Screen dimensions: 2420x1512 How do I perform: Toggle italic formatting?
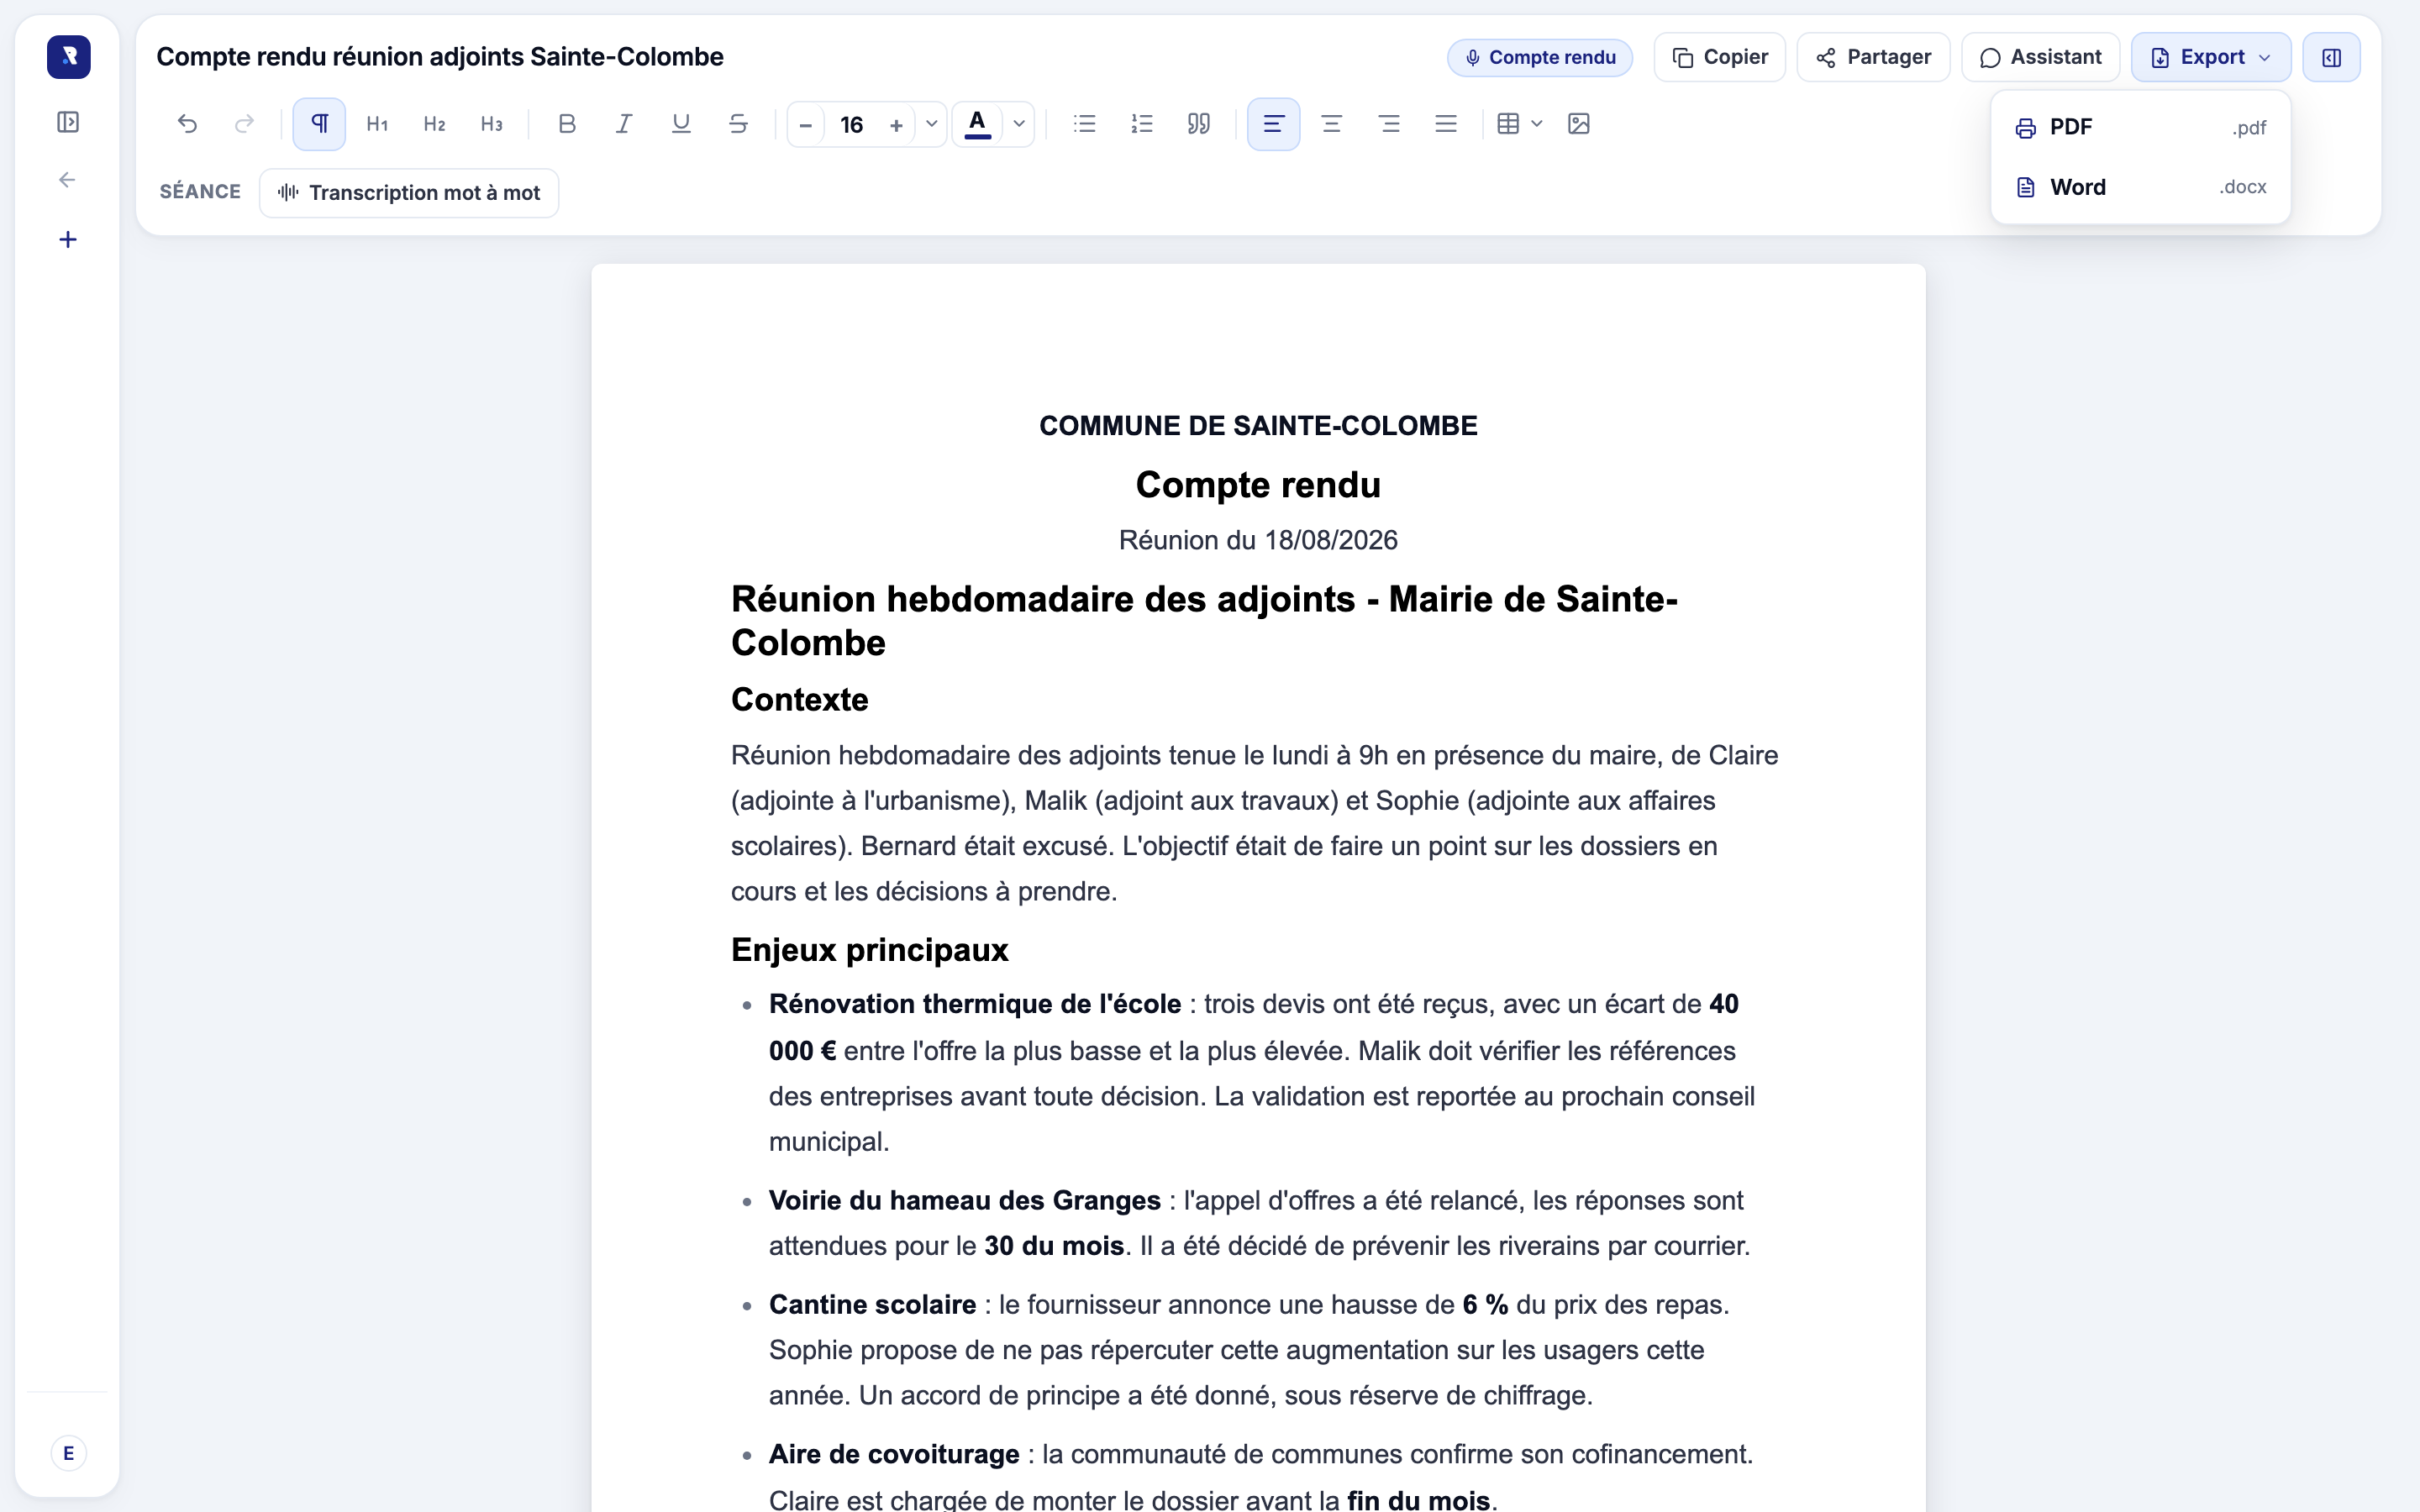click(x=624, y=124)
